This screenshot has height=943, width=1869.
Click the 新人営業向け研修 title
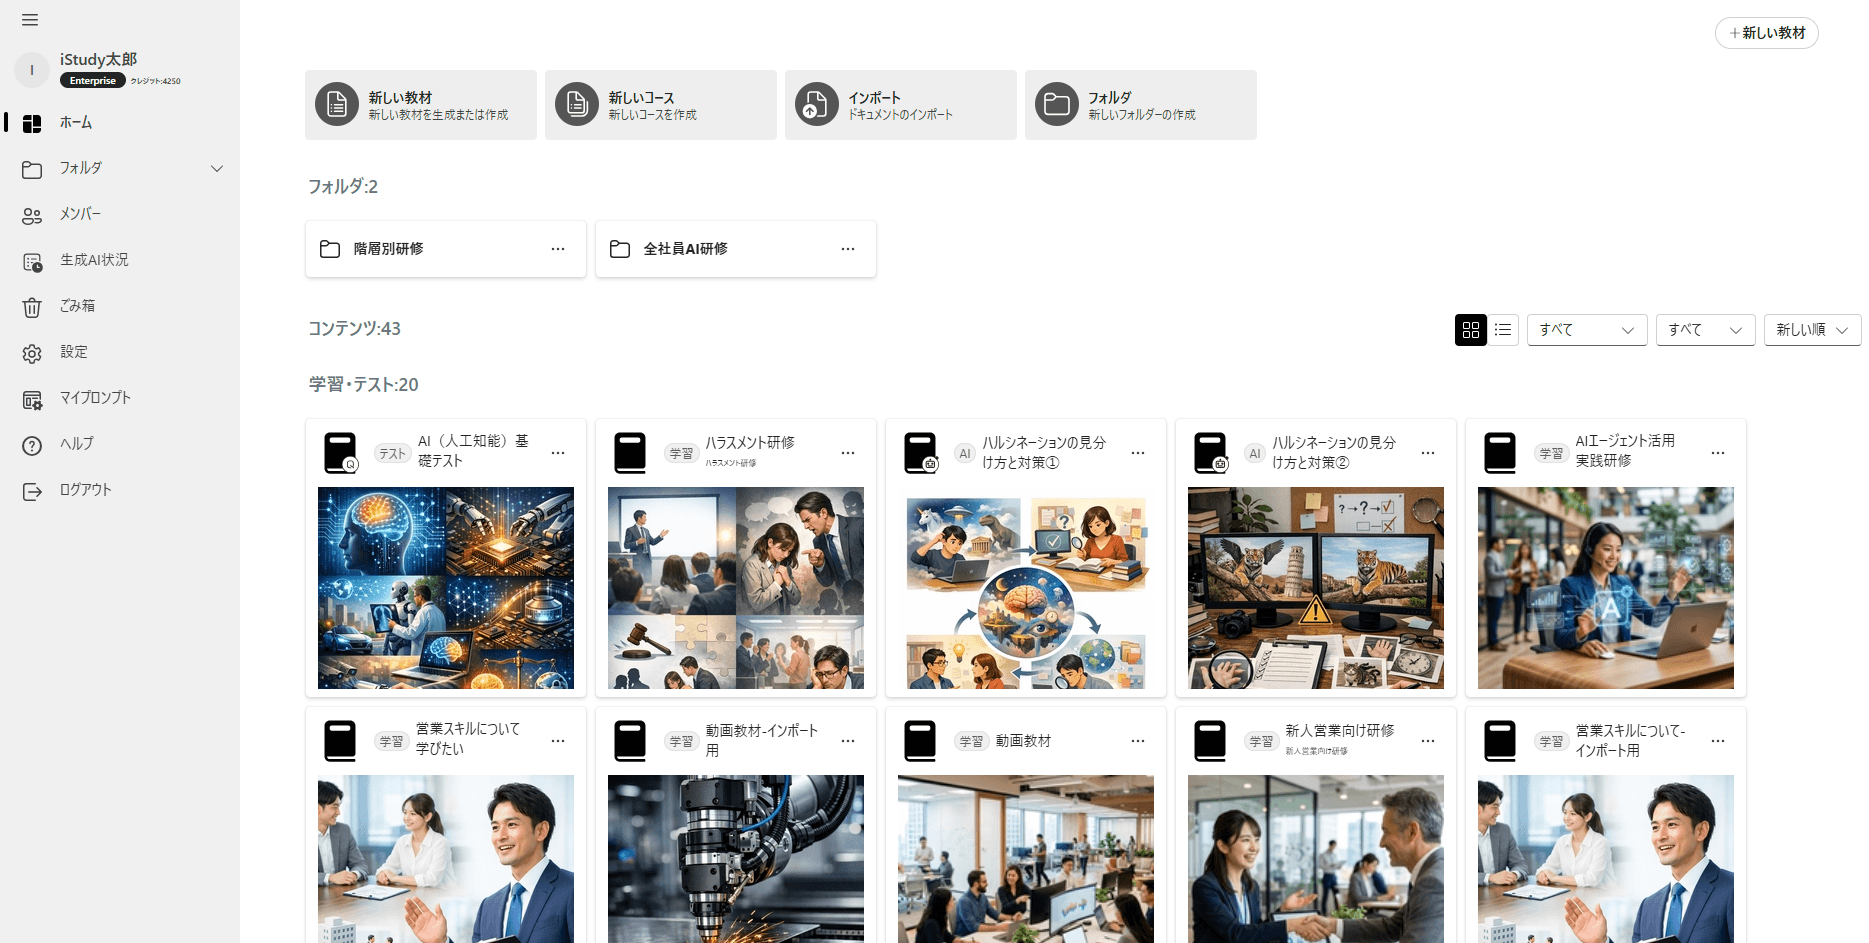coord(1339,731)
